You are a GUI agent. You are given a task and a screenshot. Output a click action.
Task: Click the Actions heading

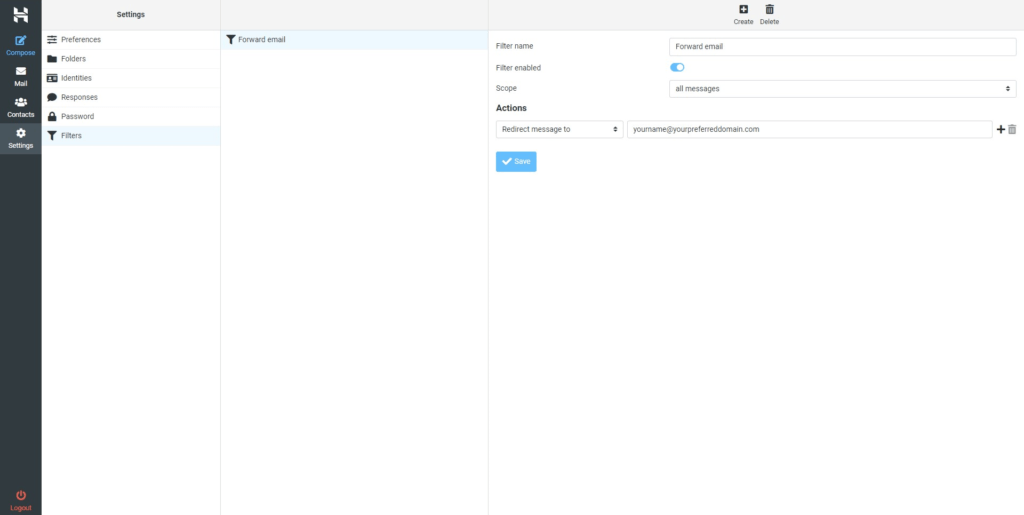click(x=511, y=108)
